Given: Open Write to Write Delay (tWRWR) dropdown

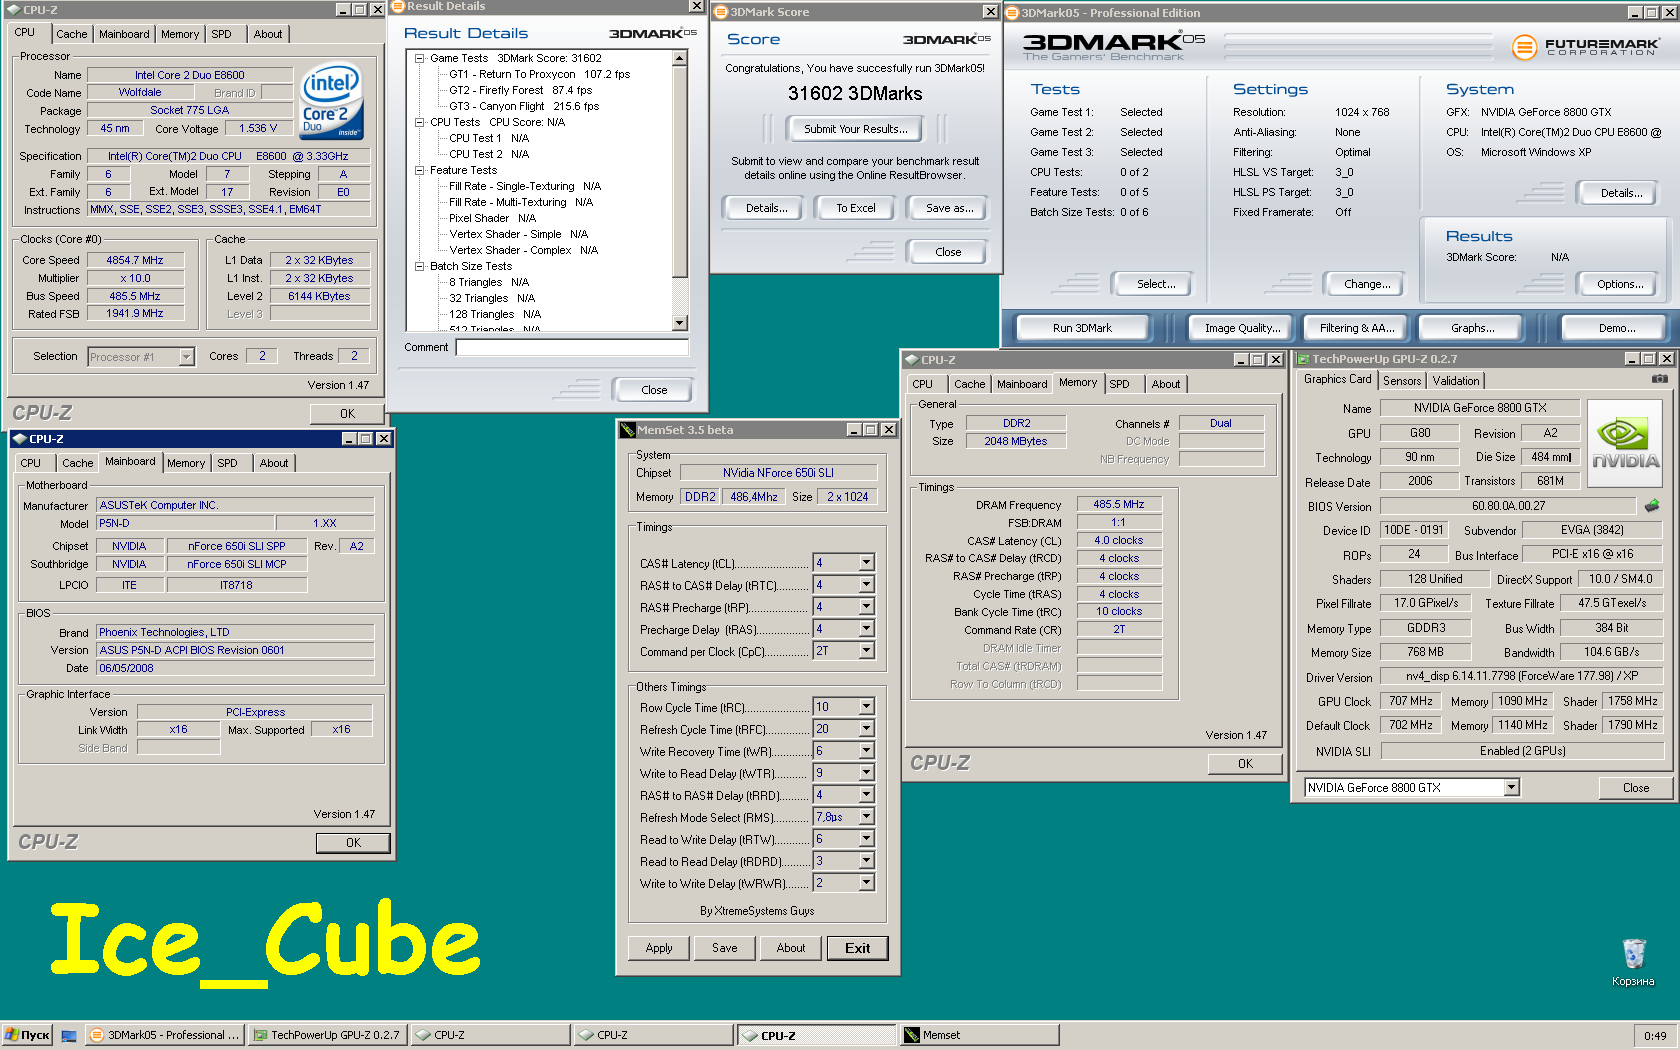Looking at the screenshot, I should [x=866, y=883].
